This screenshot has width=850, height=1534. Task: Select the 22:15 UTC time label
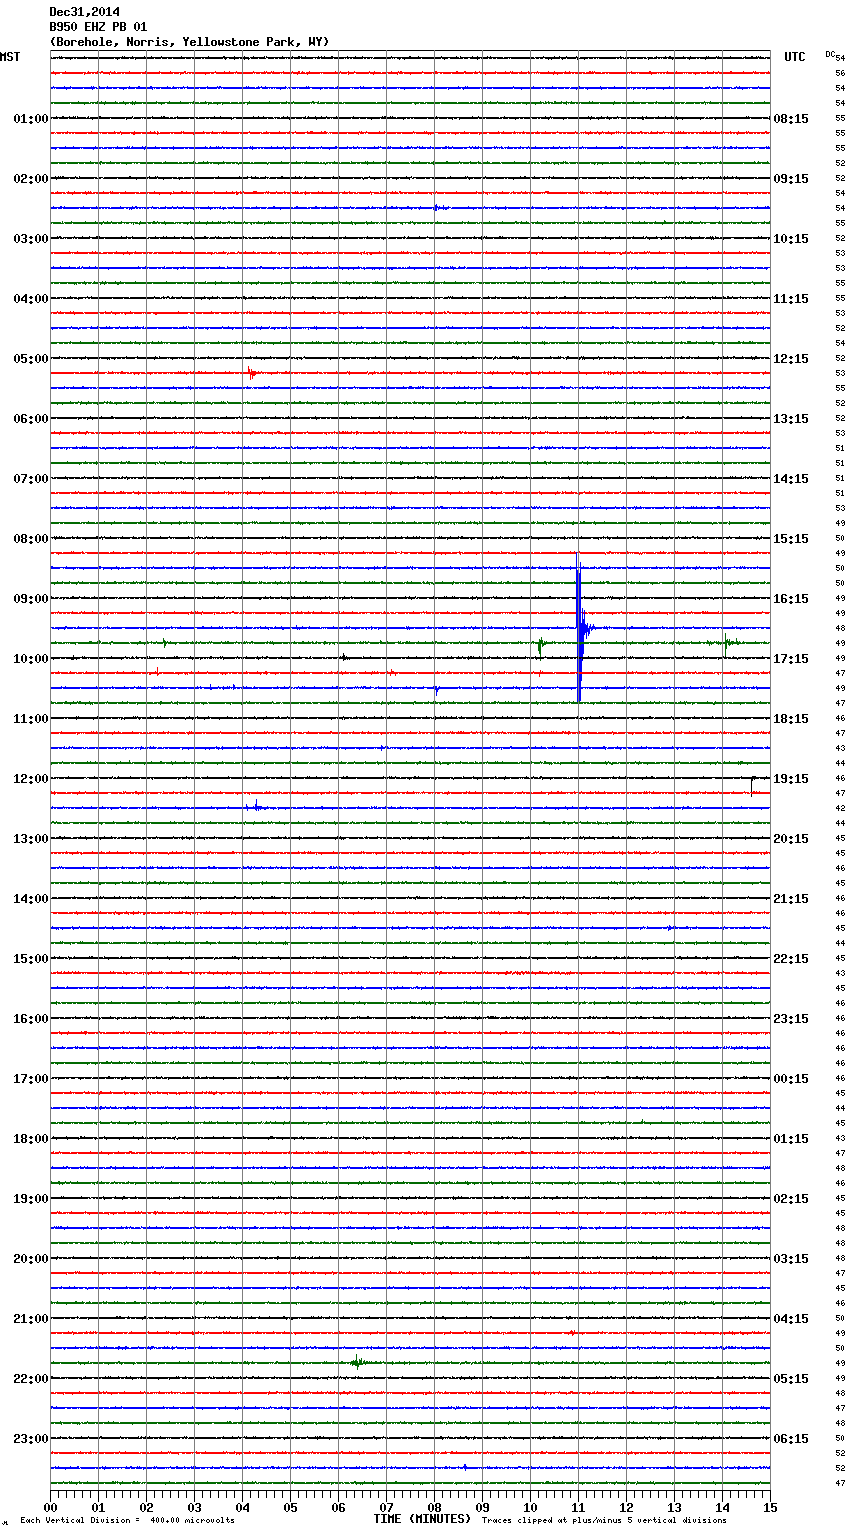tap(791, 959)
